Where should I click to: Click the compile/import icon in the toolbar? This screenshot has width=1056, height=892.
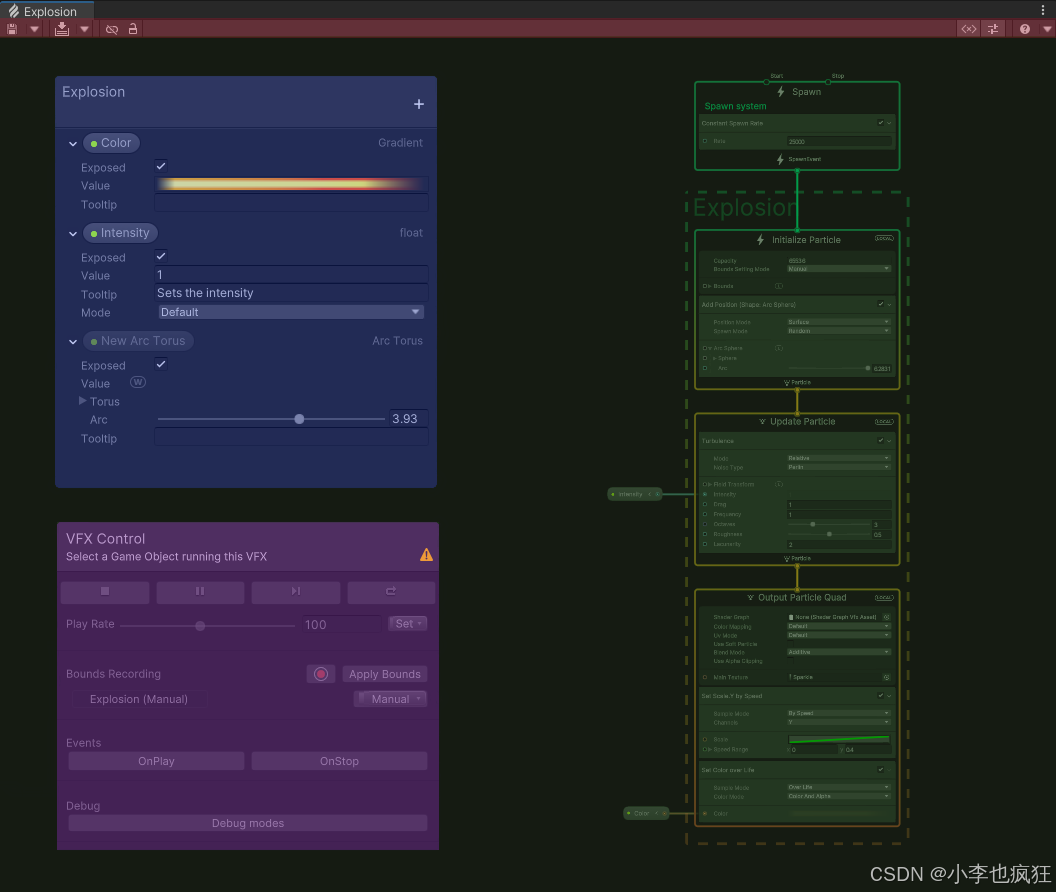[x=62, y=29]
